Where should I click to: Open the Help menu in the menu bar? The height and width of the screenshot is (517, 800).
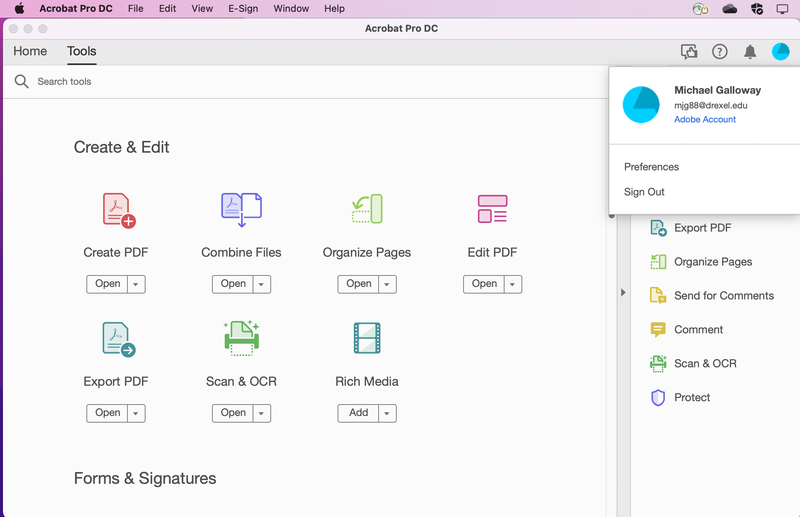coord(334,9)
